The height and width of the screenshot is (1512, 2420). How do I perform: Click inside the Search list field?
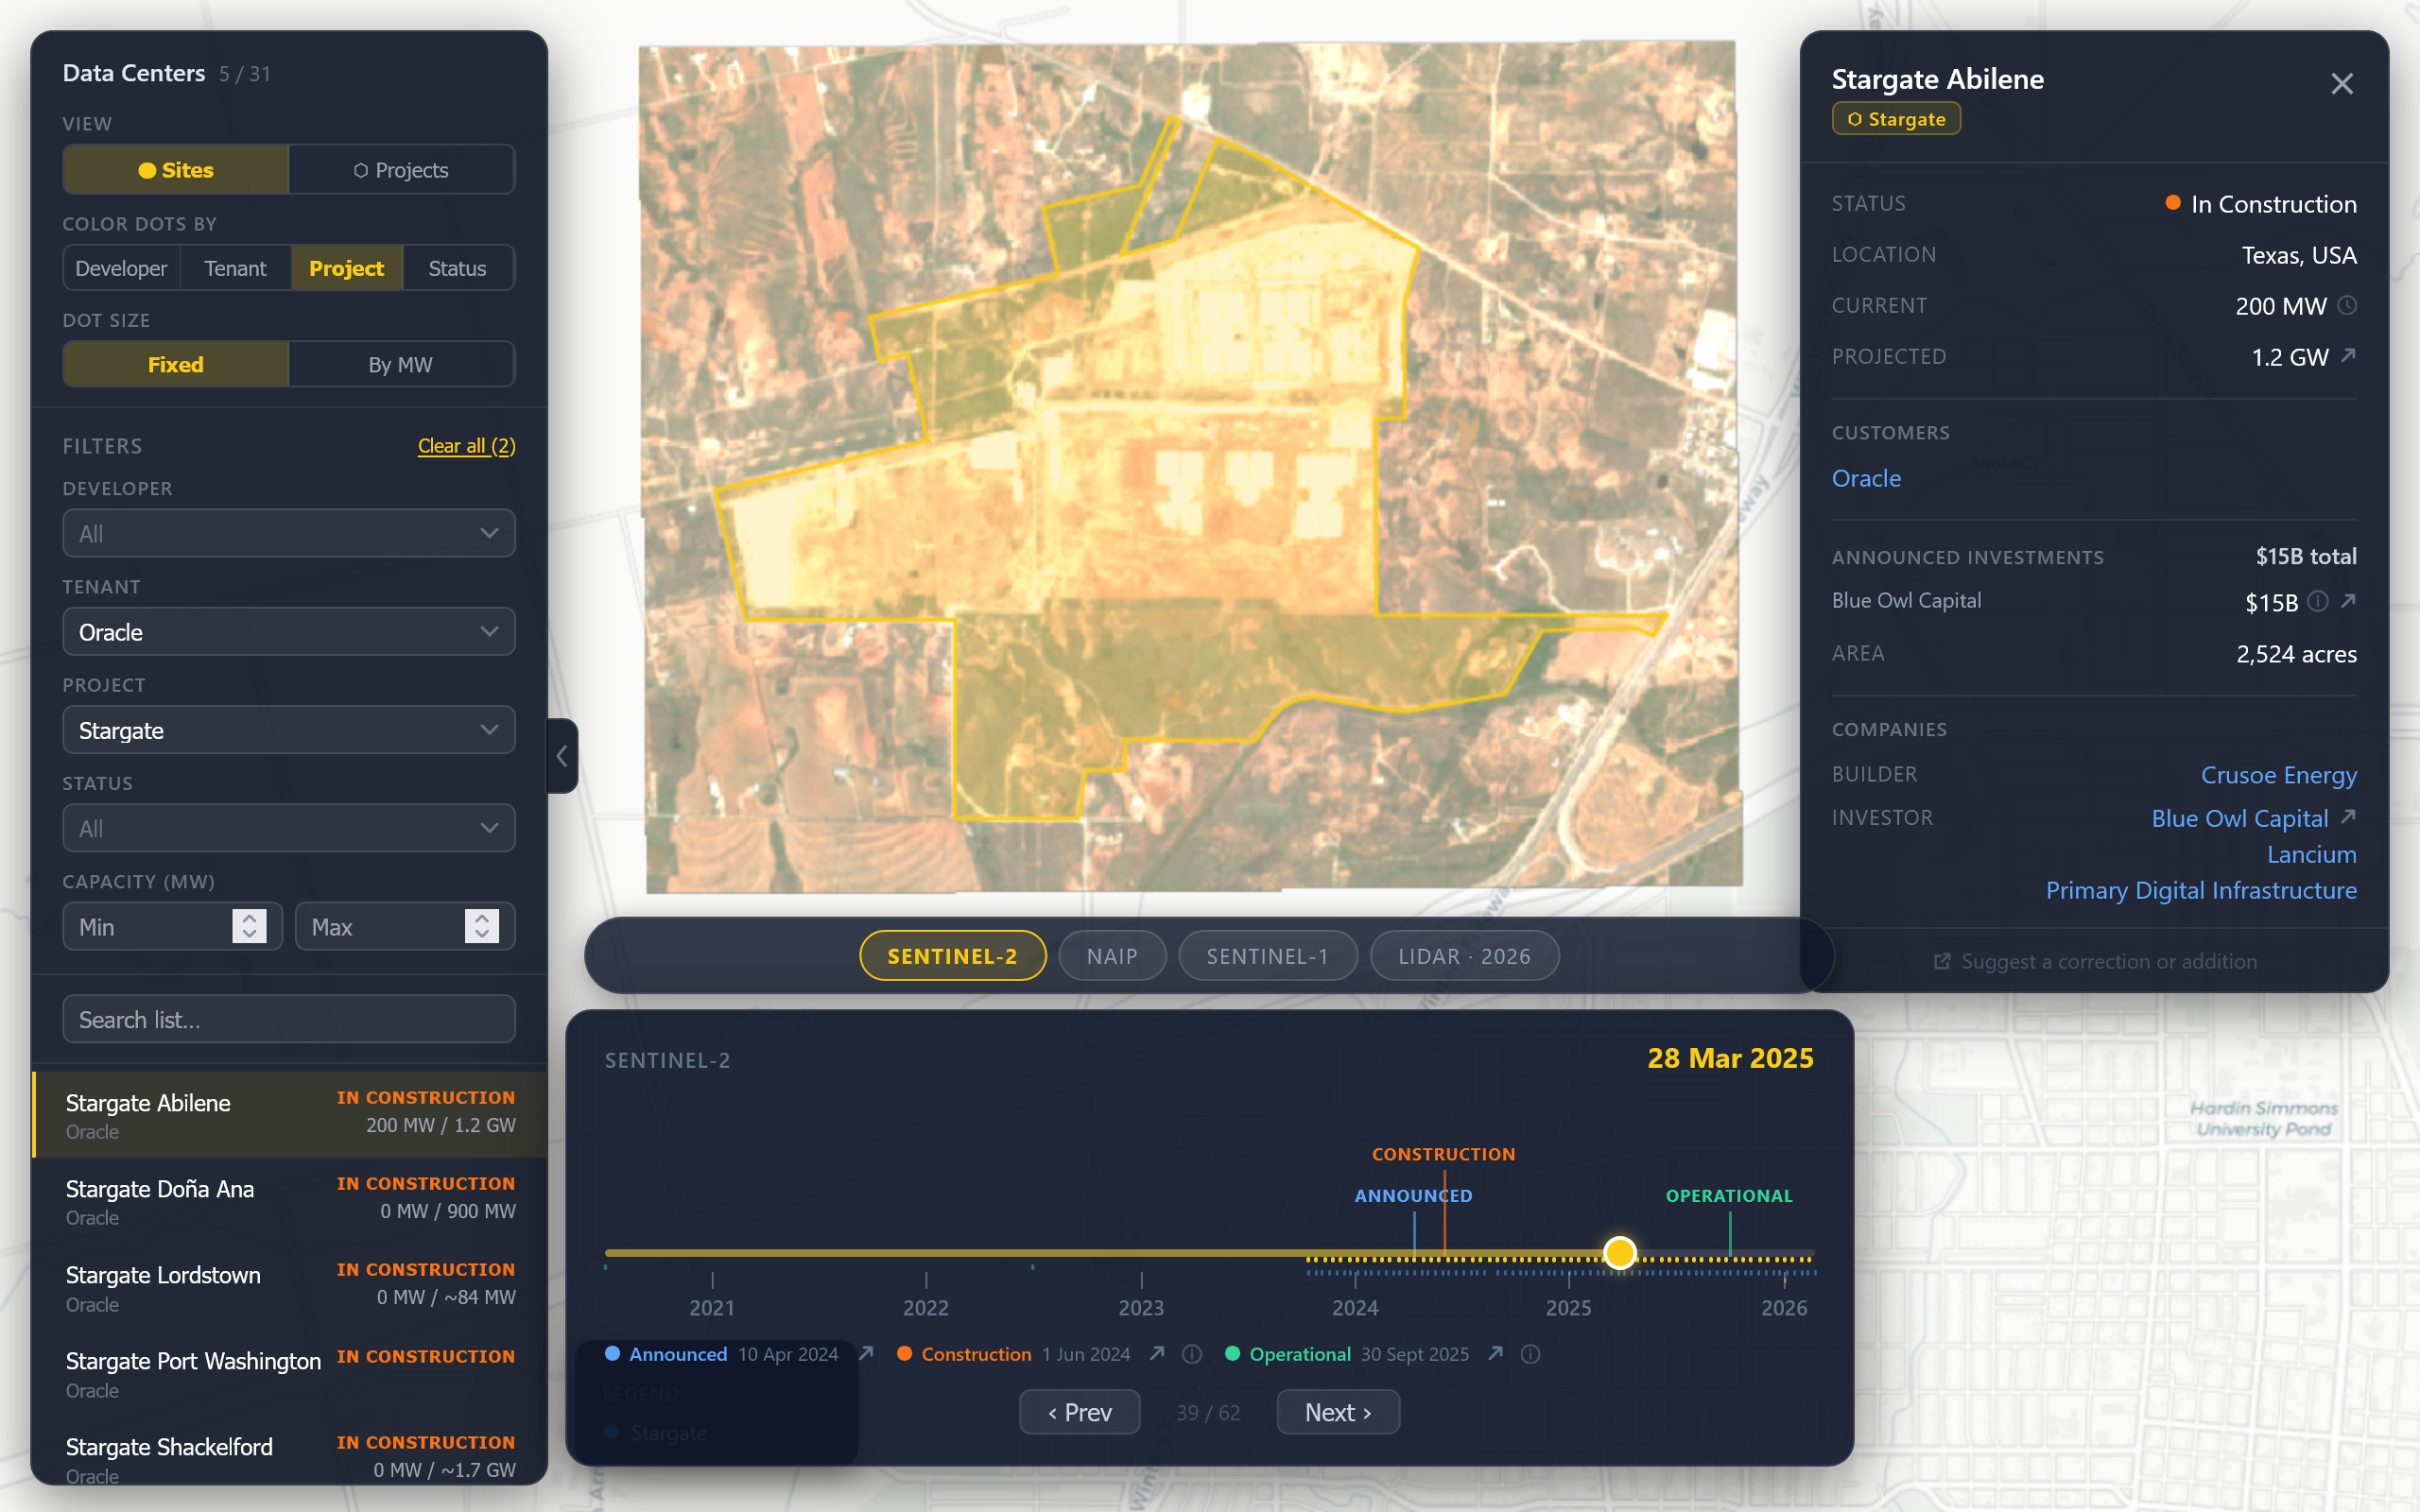(288, 1018)
